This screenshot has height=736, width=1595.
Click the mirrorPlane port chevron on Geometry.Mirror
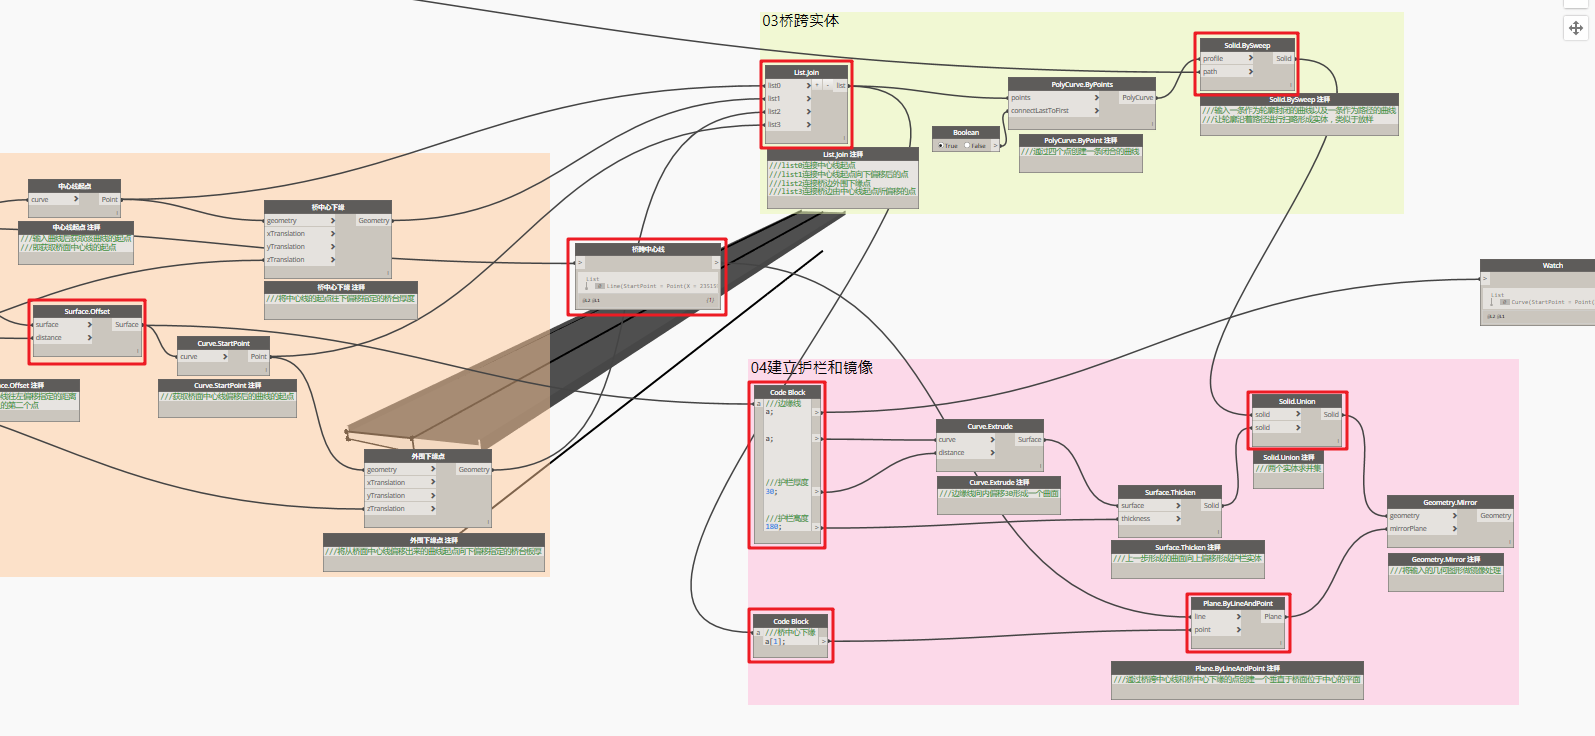point(1455,529)
